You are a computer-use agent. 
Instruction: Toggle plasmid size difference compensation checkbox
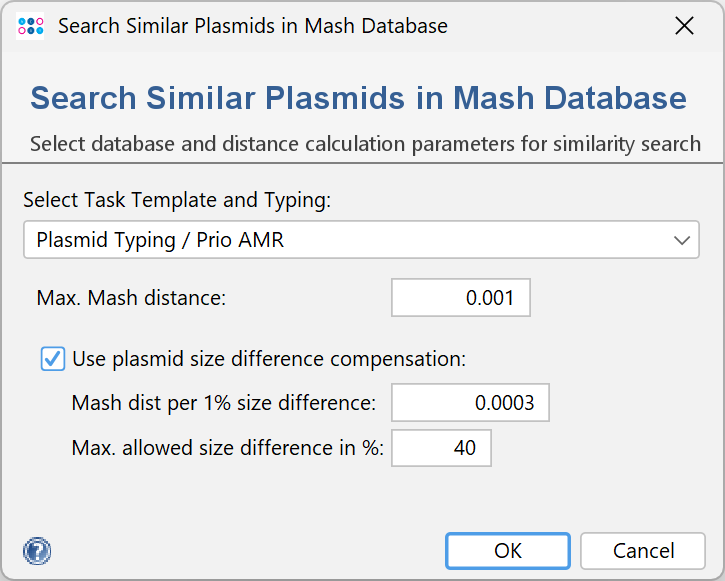[53, 359]
